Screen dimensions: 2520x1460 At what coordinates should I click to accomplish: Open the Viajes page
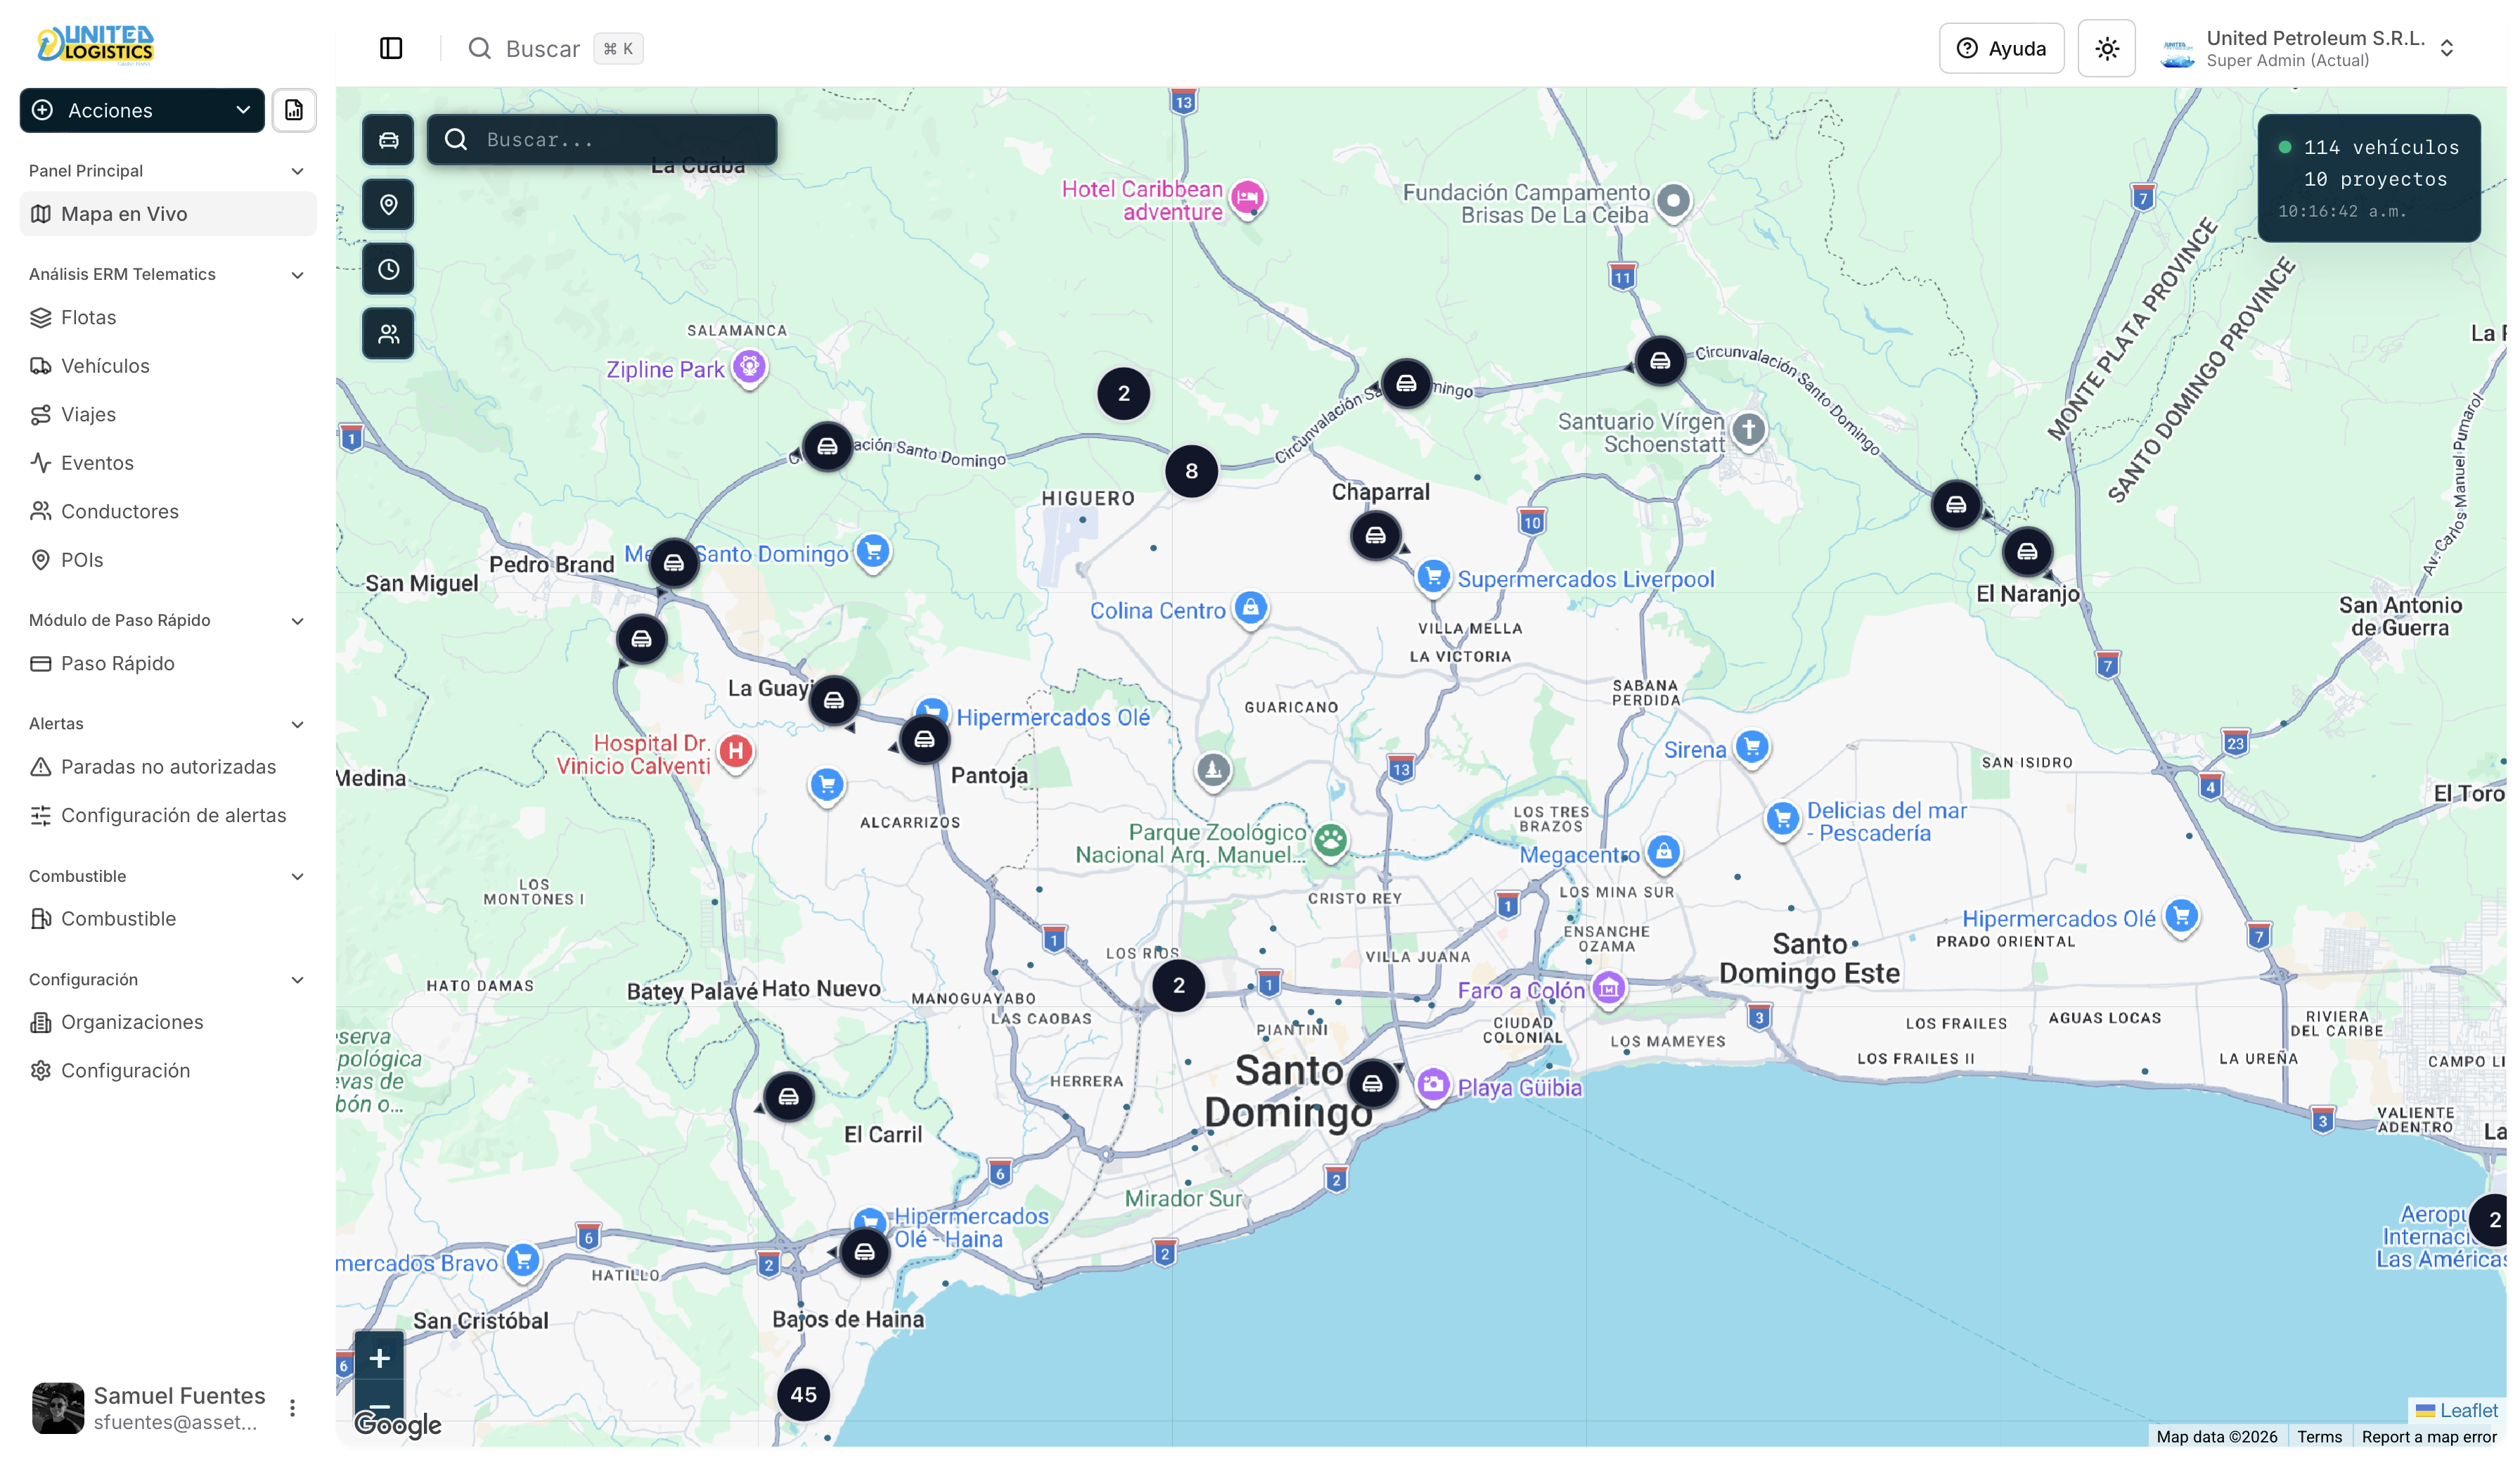(x=168, y=414)
